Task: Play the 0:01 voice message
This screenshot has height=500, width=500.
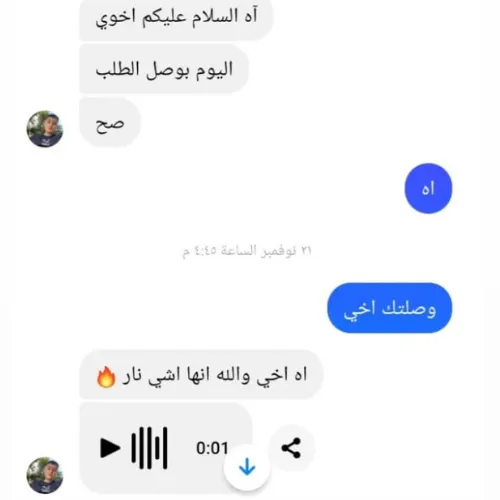Action: (110, 448)
